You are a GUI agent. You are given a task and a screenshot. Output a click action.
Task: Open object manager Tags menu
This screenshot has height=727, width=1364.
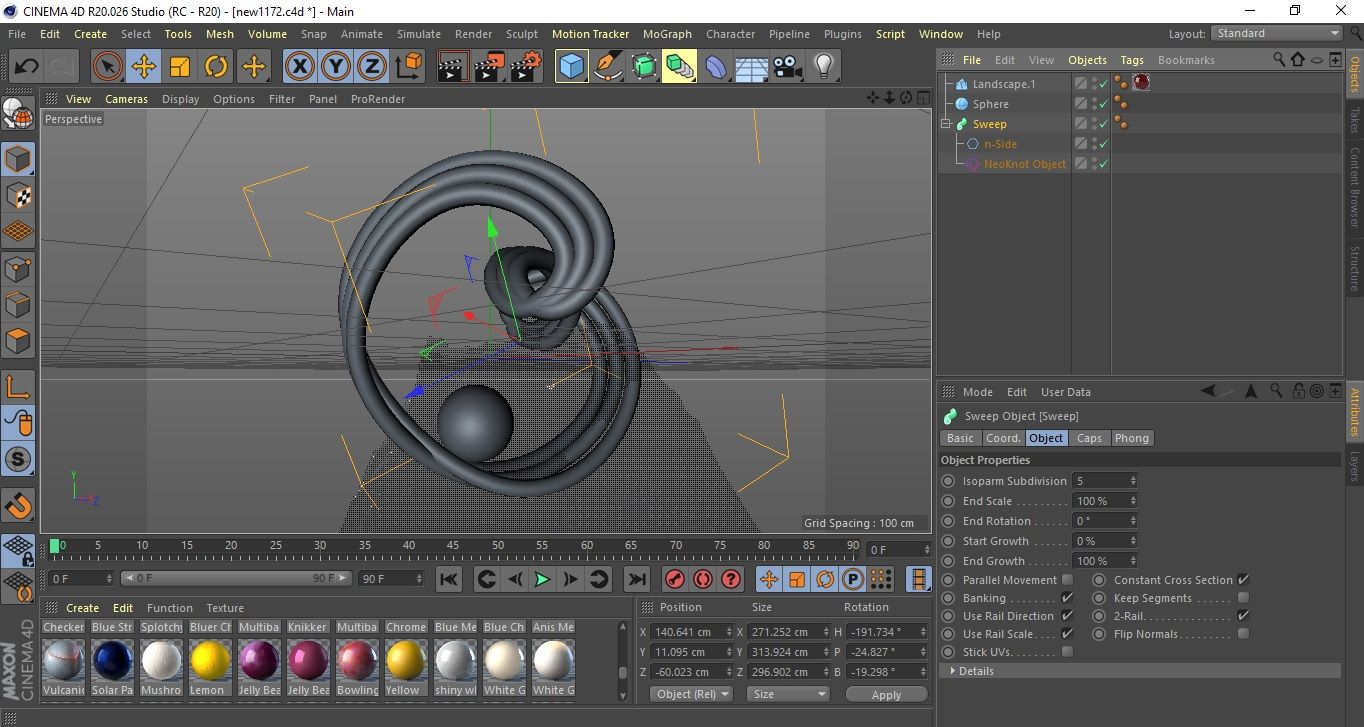point(1132,60)
